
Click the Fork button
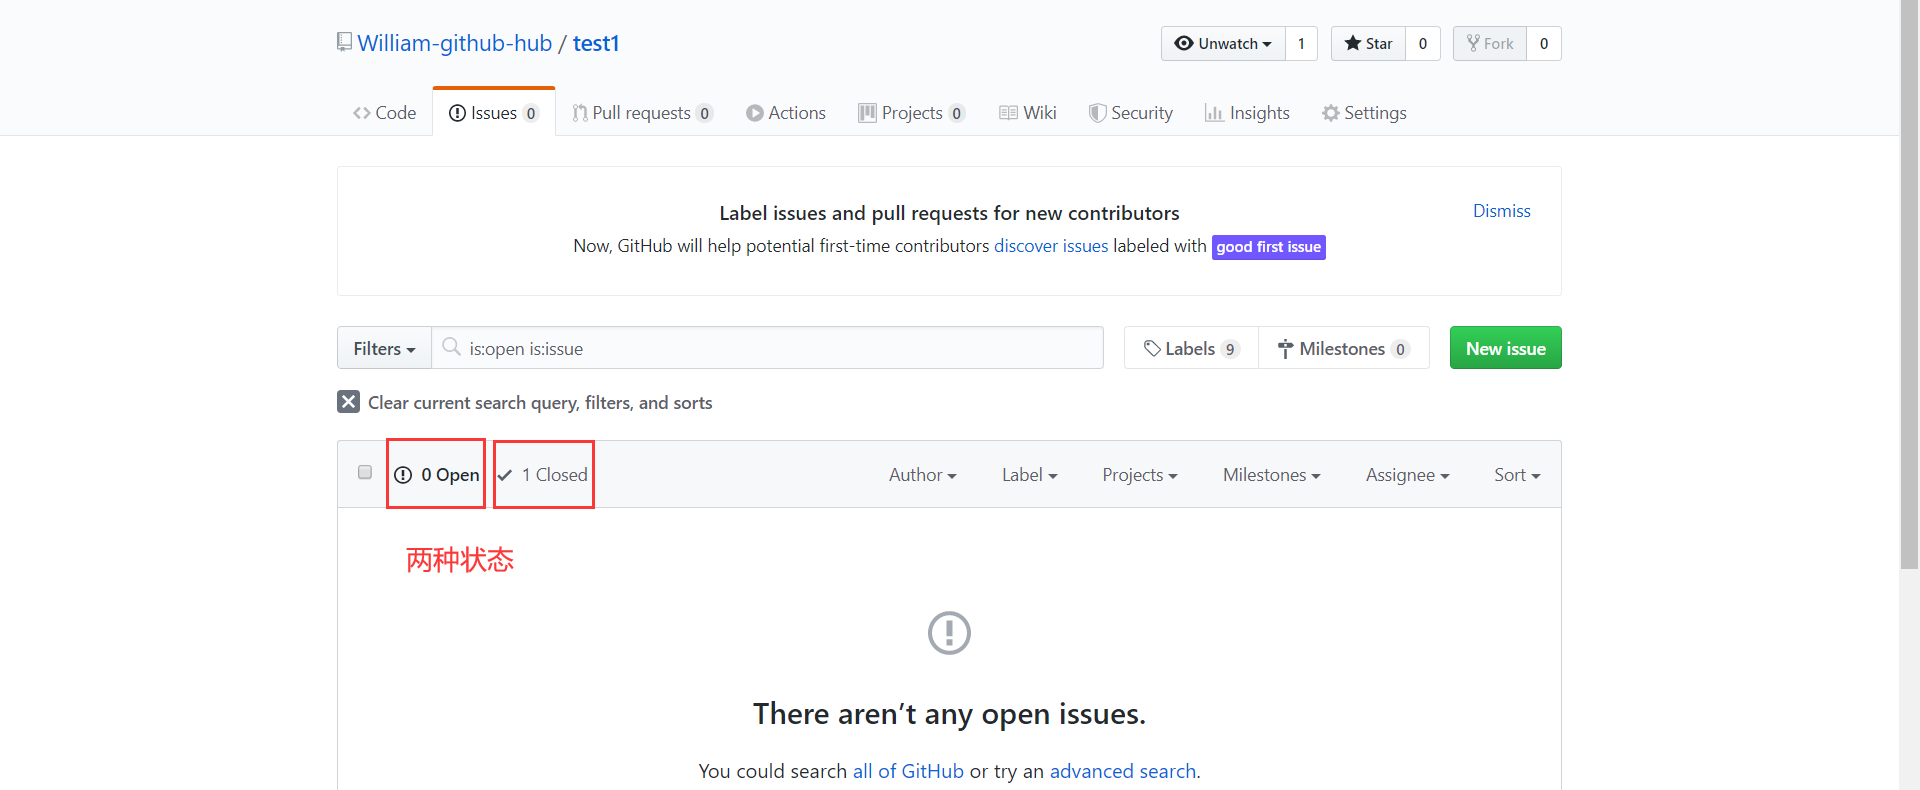pos(1490,43)
